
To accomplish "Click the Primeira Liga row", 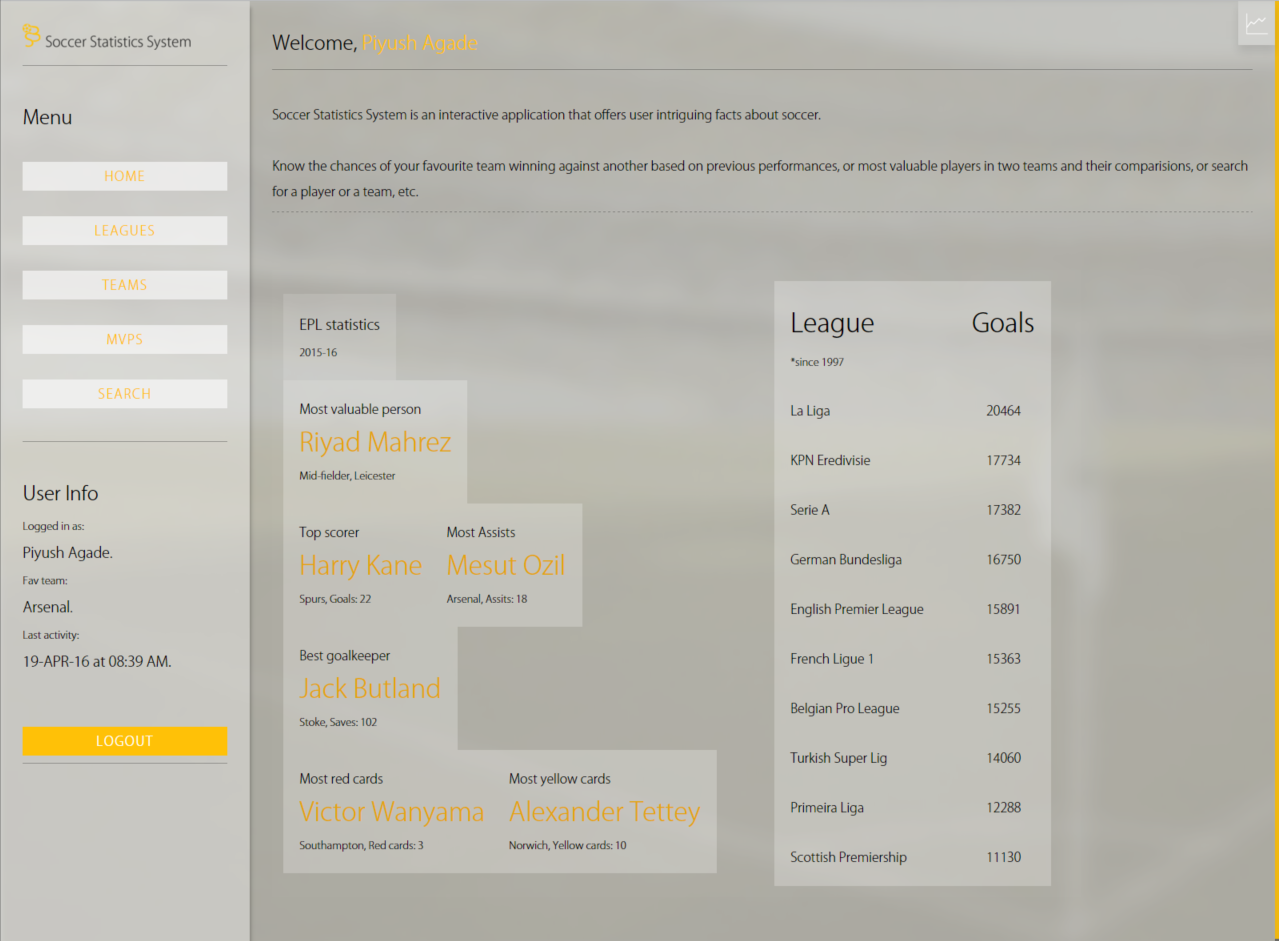I will point(912,808).
